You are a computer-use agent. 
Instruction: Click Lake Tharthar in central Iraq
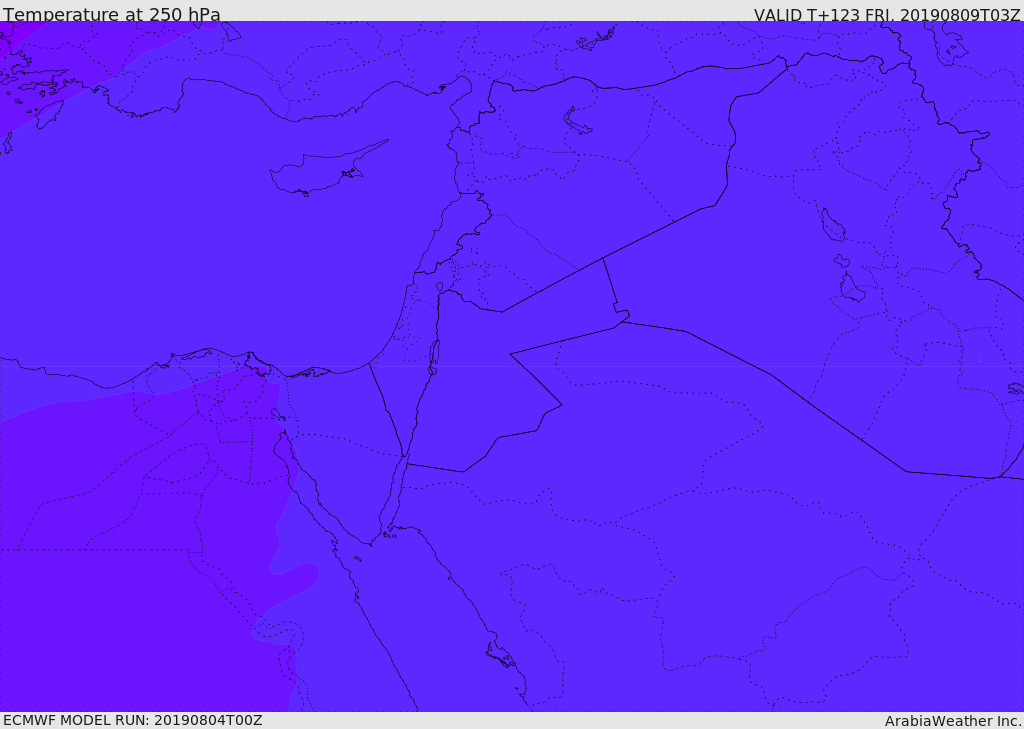[832, 225]
